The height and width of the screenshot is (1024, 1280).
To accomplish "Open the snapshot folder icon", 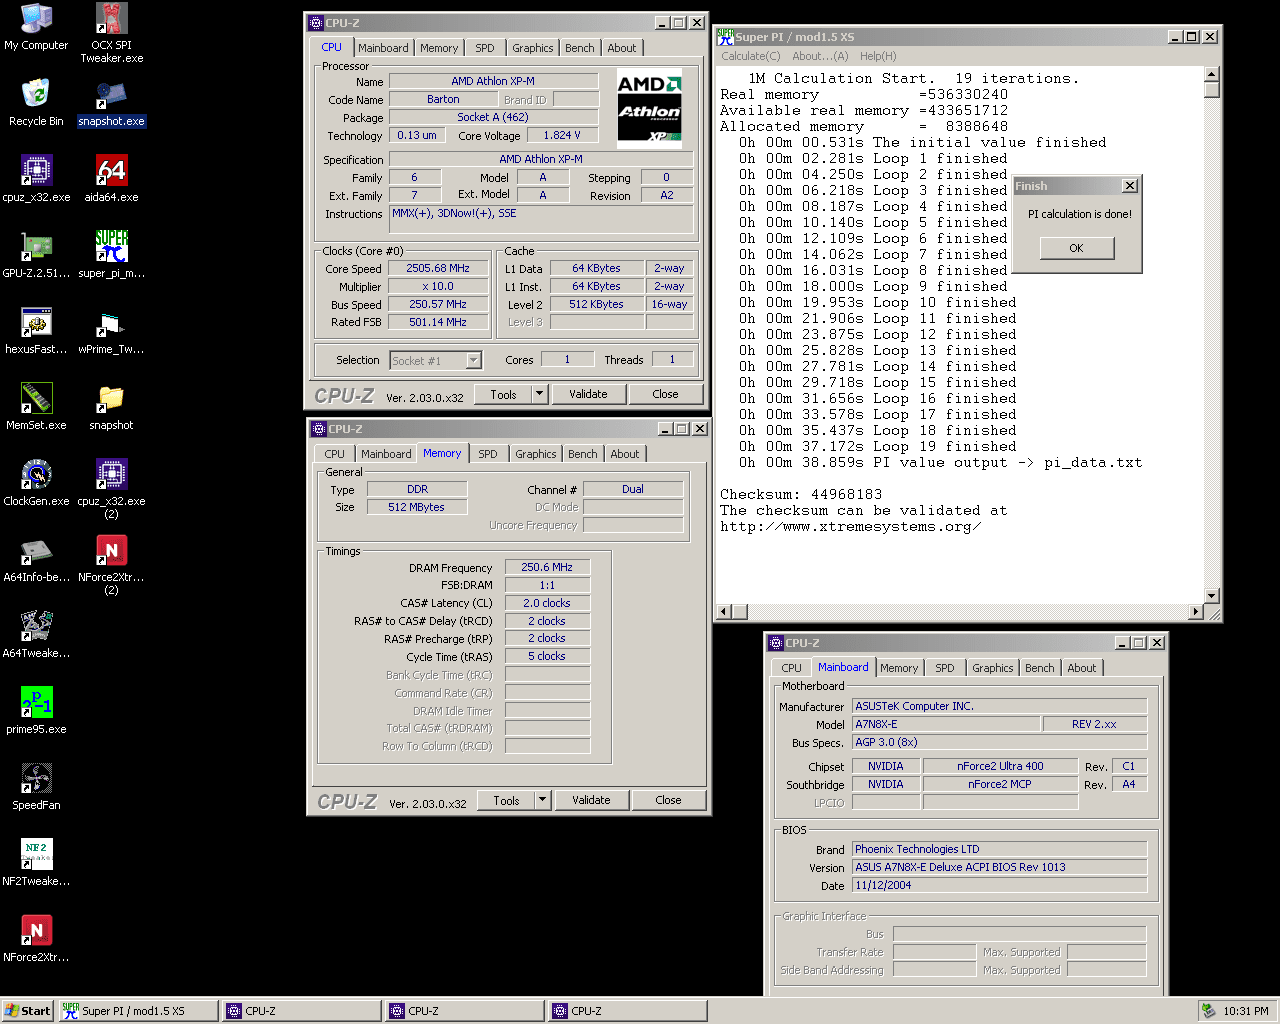I will [x=111, y=407].
